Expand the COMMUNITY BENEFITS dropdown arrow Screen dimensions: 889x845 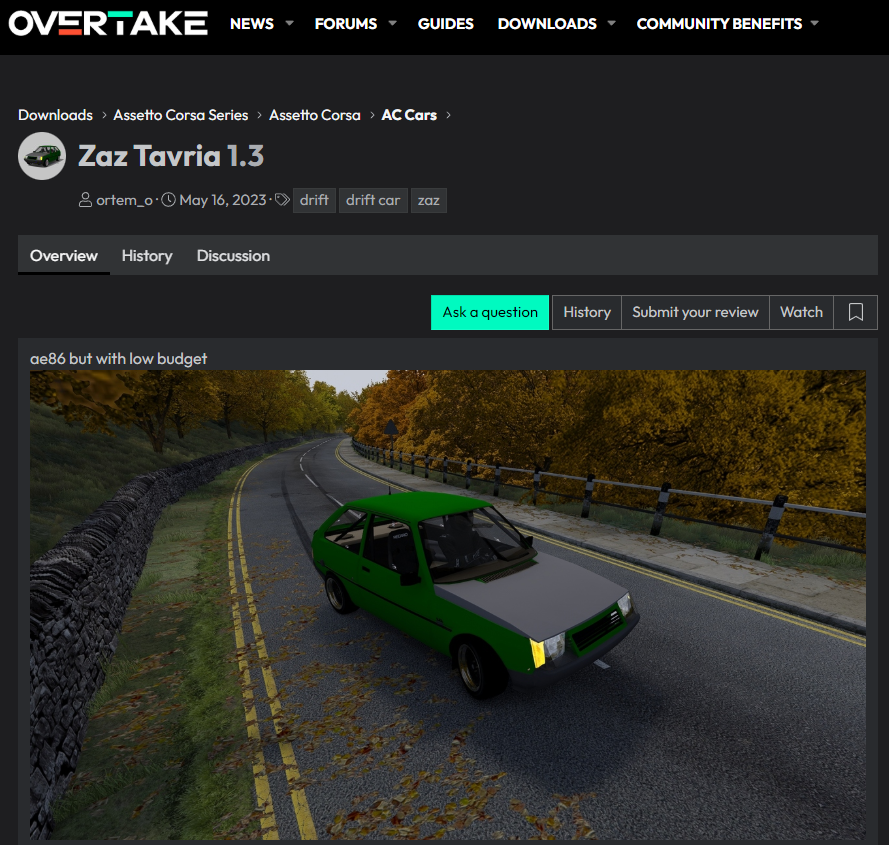(815, 23)
